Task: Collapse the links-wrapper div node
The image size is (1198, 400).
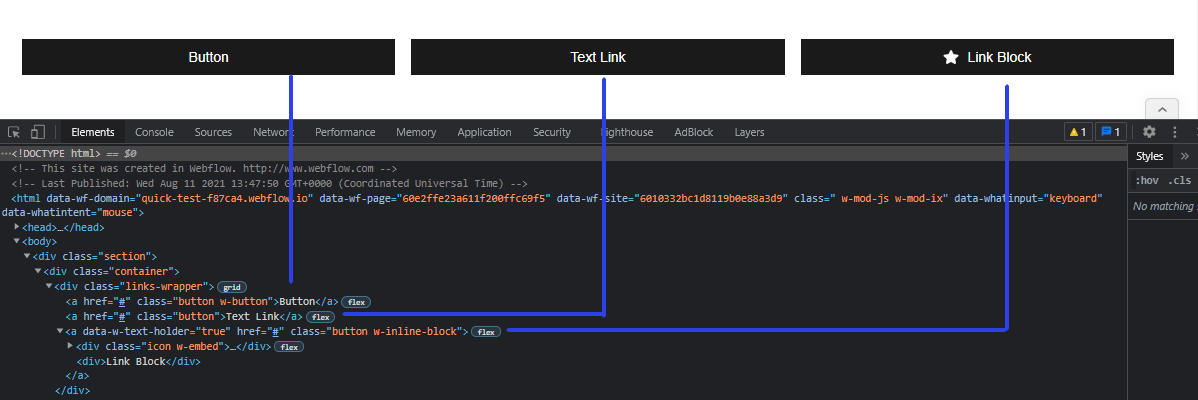Action: (49, 286)
